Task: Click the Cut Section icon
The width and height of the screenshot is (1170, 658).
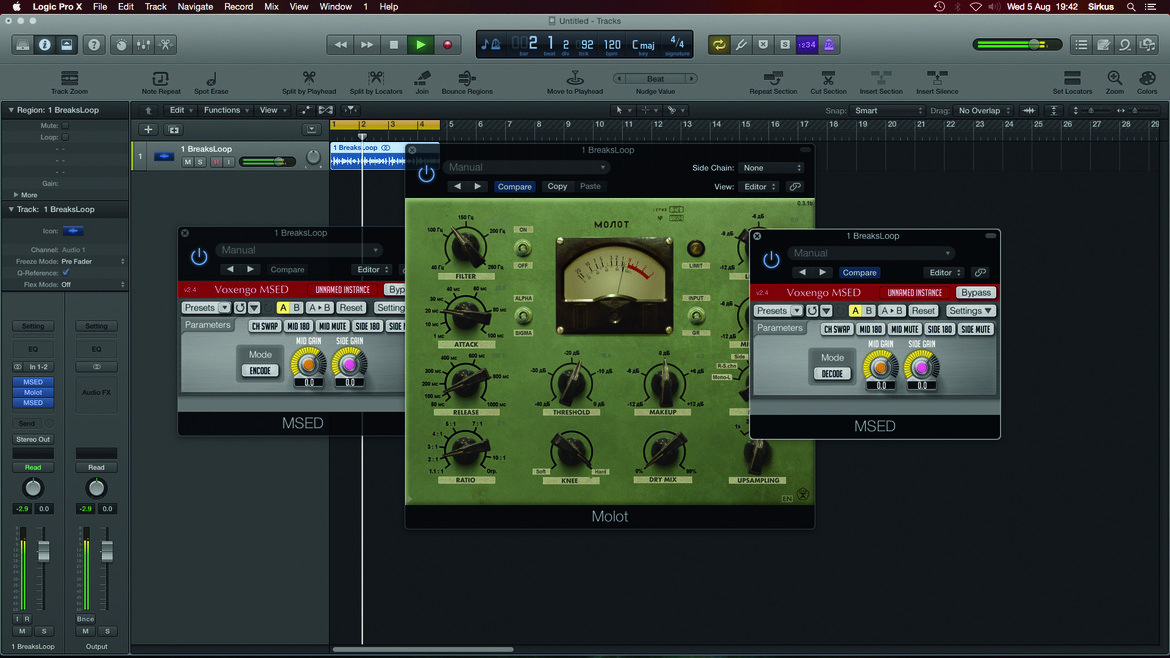Action: pos(828,78)
